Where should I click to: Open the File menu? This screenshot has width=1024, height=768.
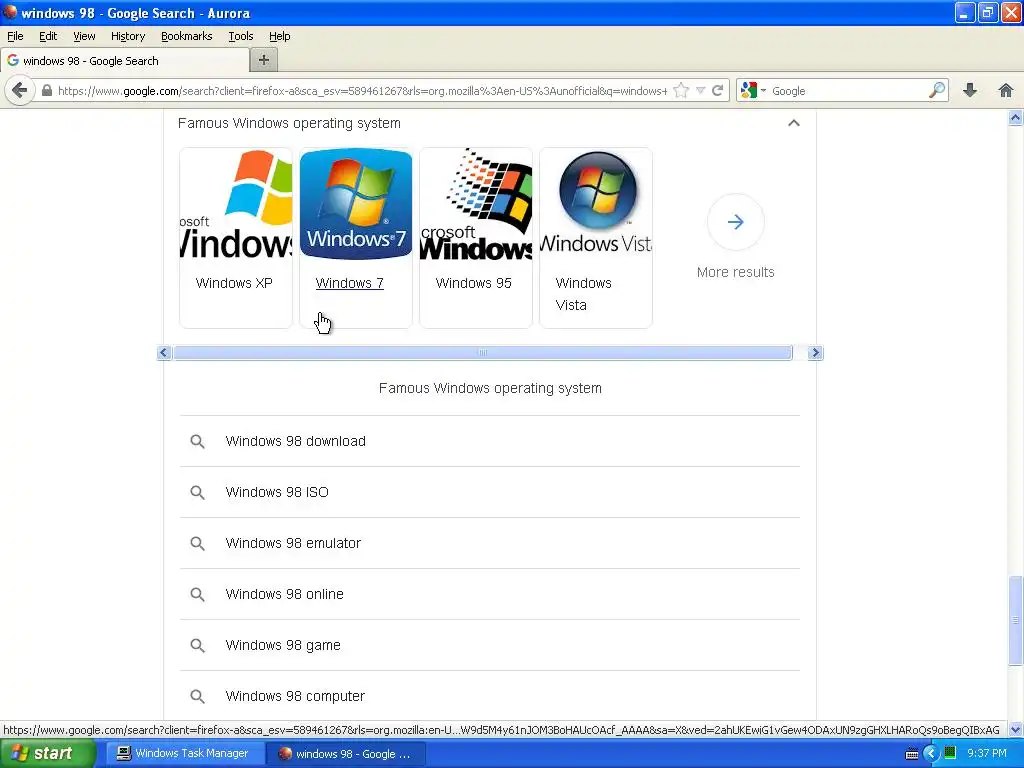[15, 37]
